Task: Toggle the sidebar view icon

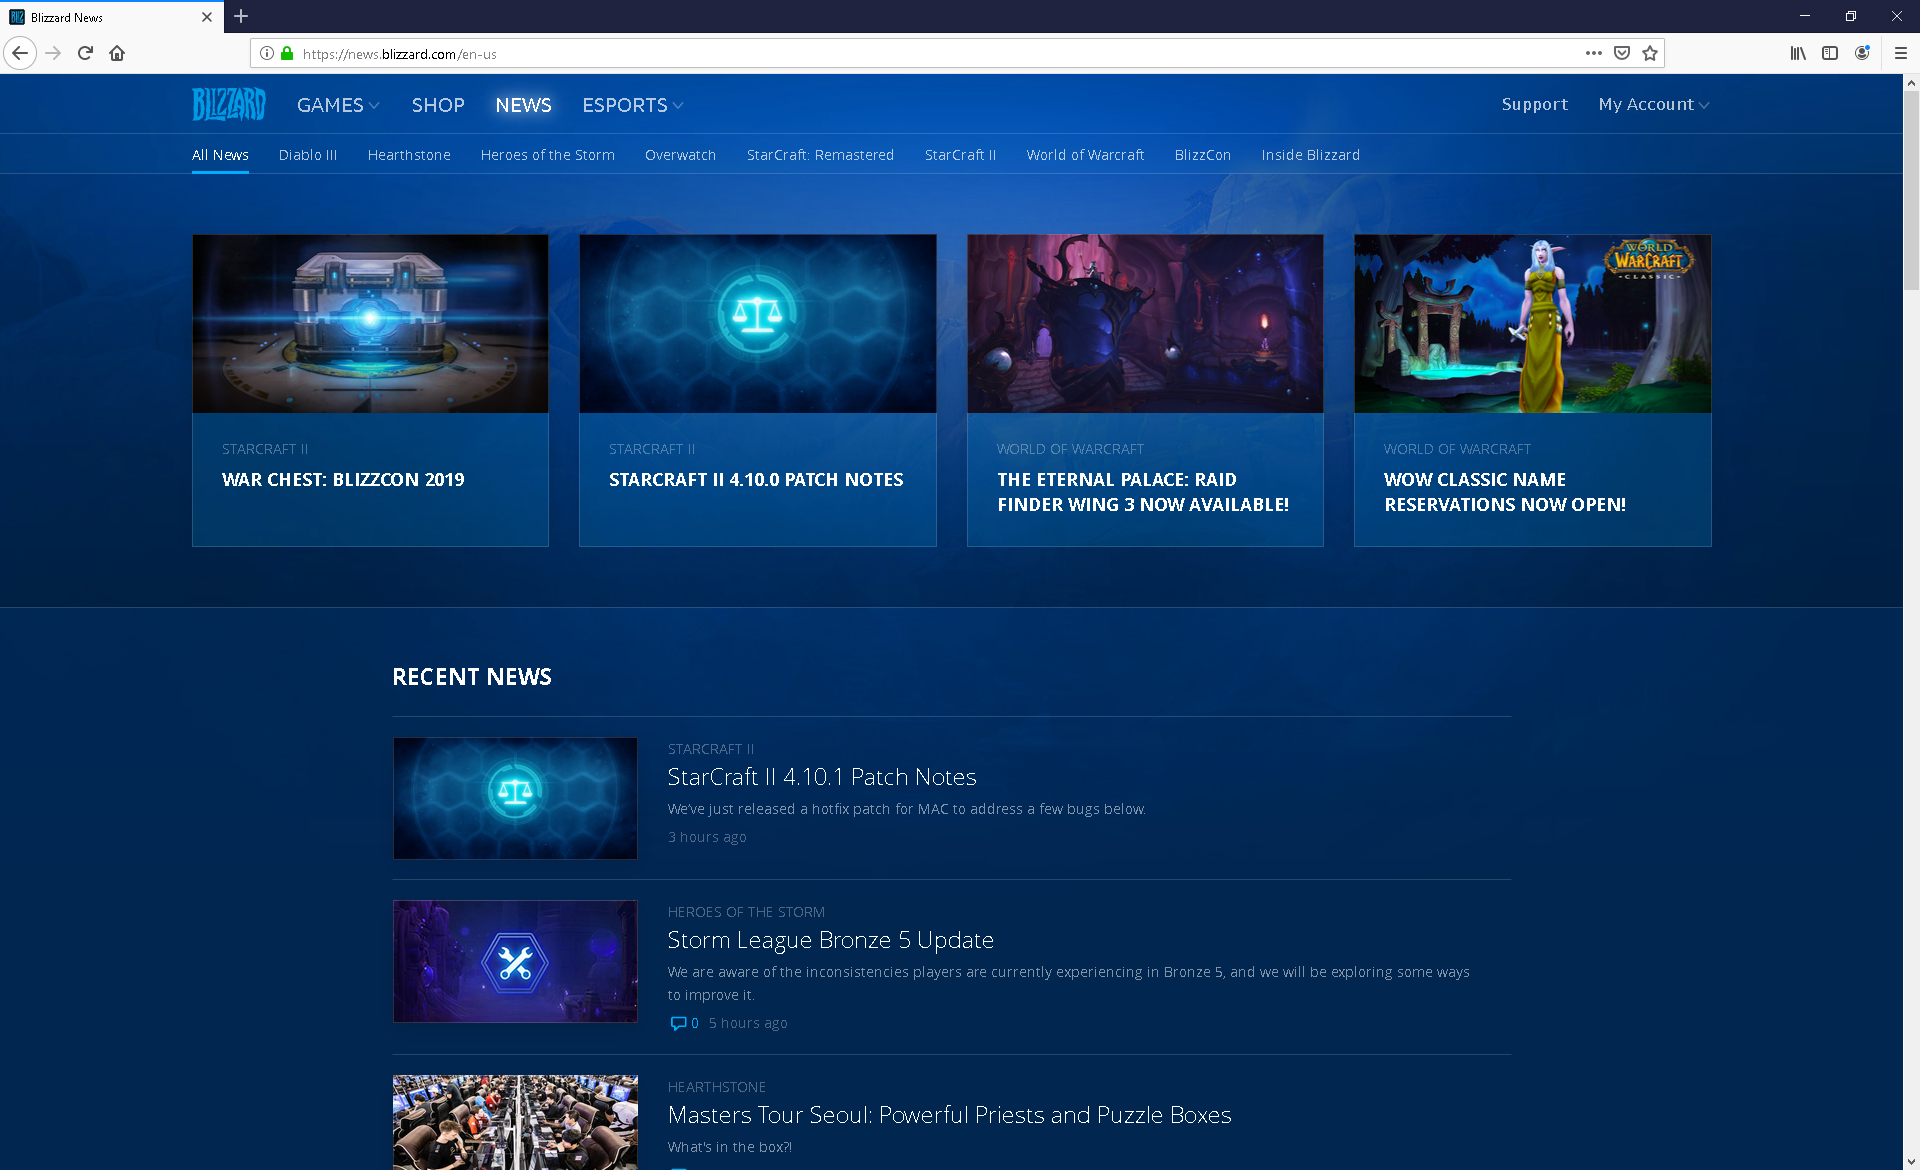Action: pos(1830,53)
